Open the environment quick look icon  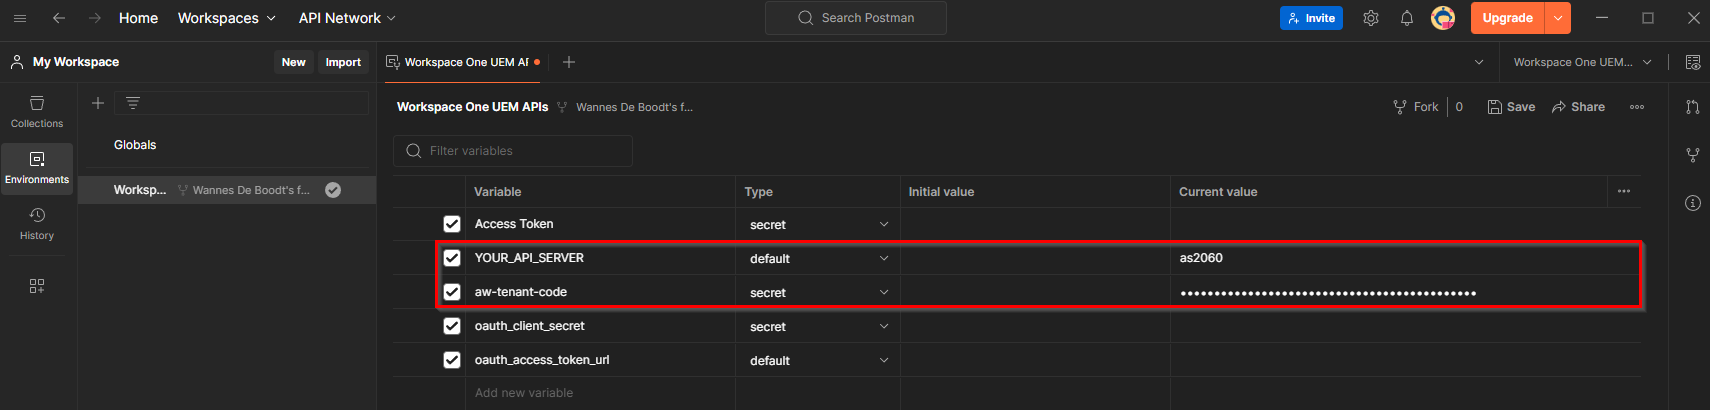point(1693,62)
